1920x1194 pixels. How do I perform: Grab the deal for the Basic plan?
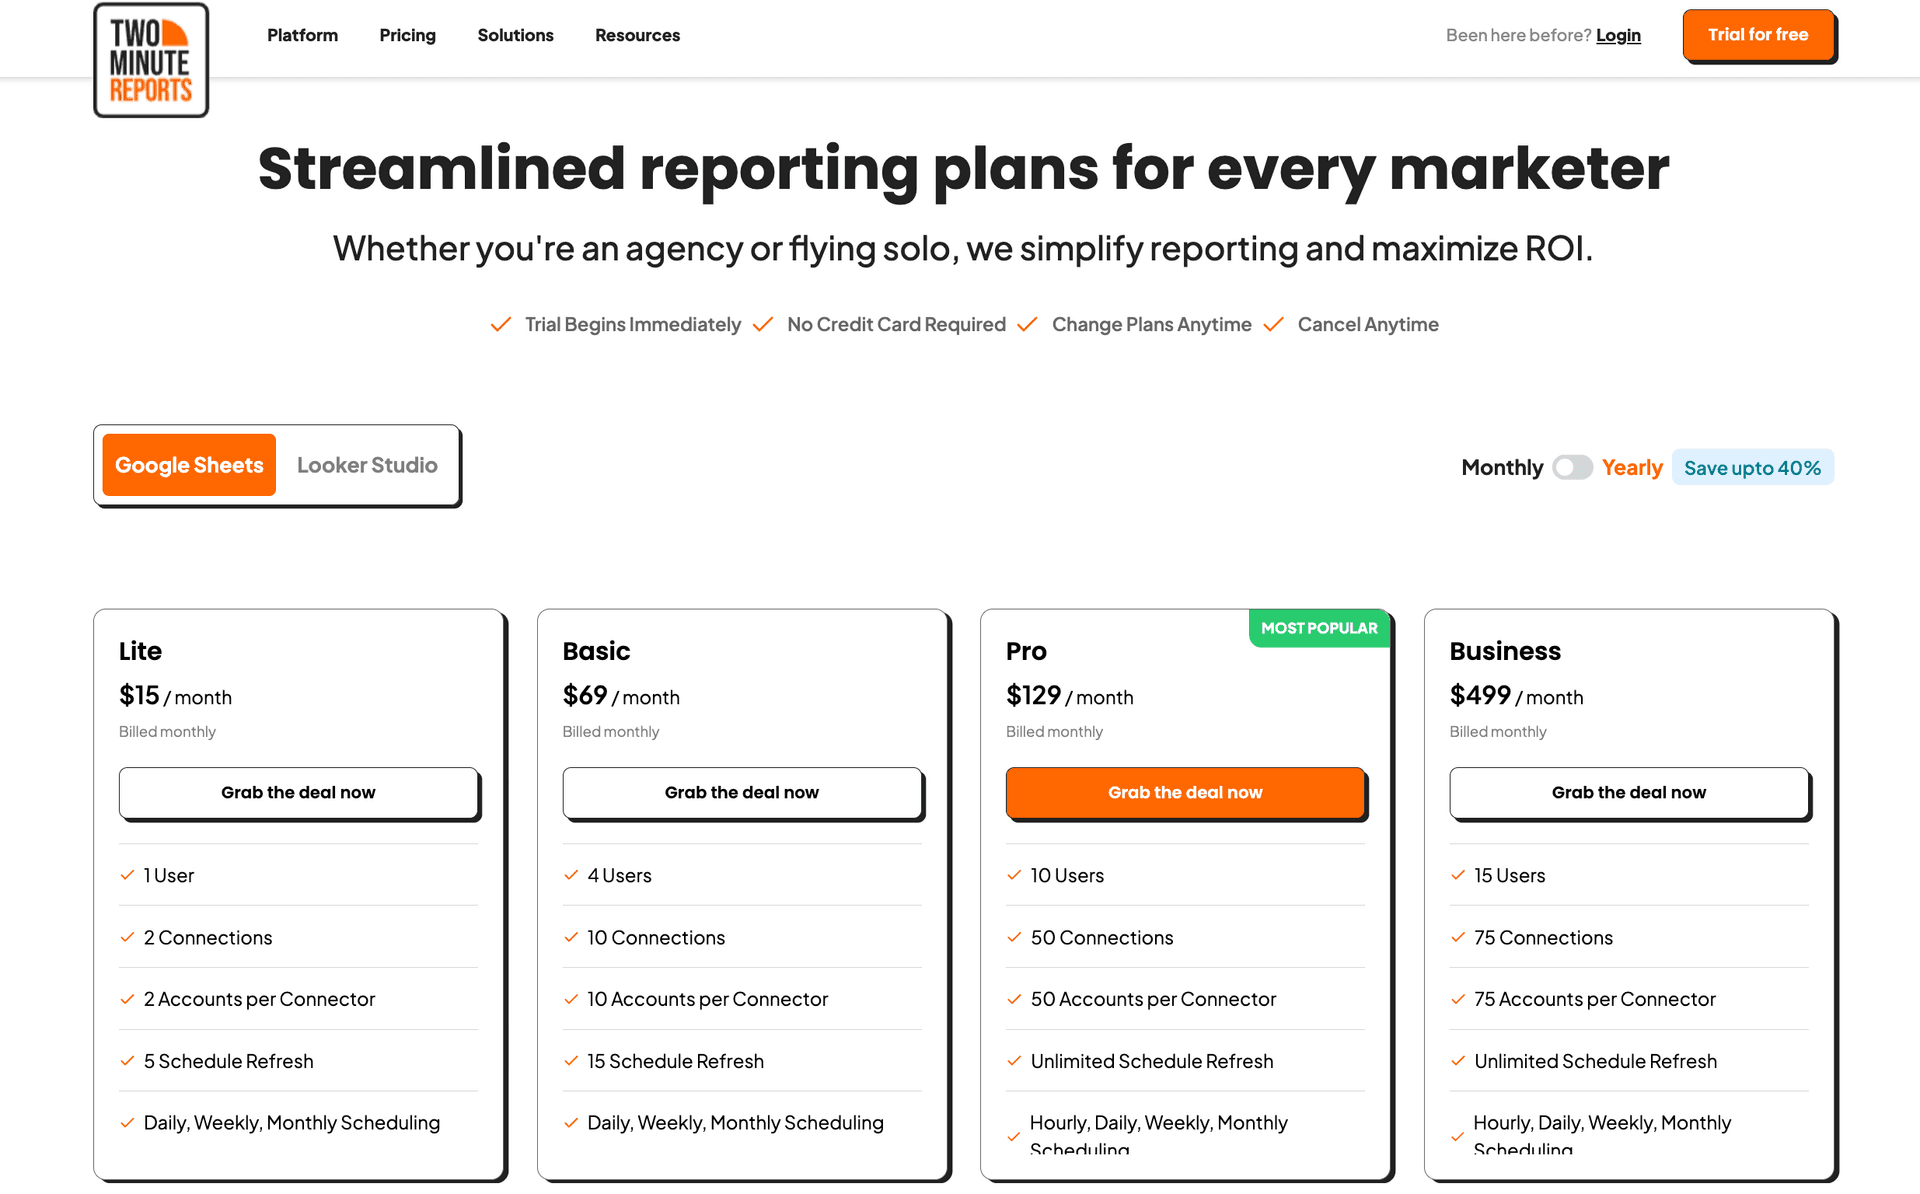coord(742,792)
